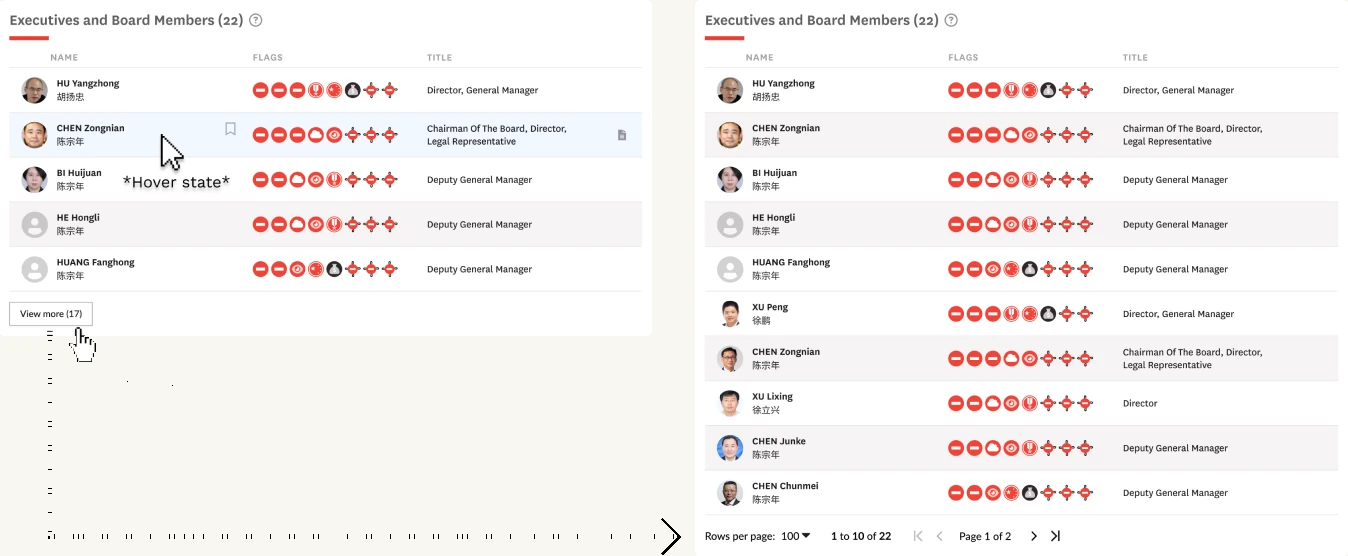The image size is (1348, 556).
Task: Click exclamation shield flag for HU Yangzhong, left panel
Action: (316, 90)
